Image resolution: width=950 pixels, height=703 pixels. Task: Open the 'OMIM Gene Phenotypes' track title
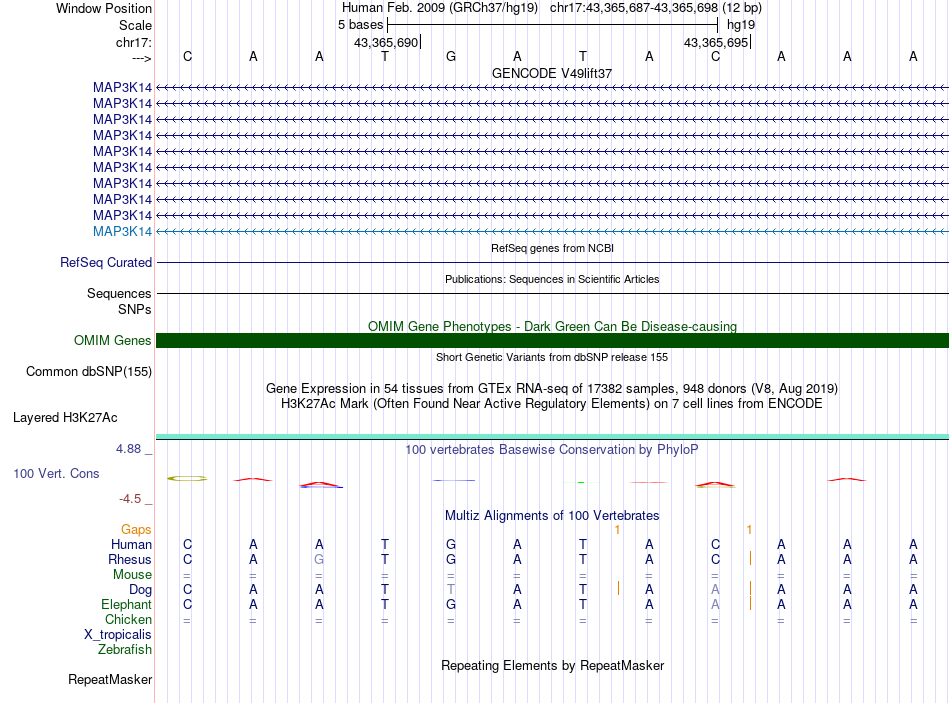coord(552,326)
